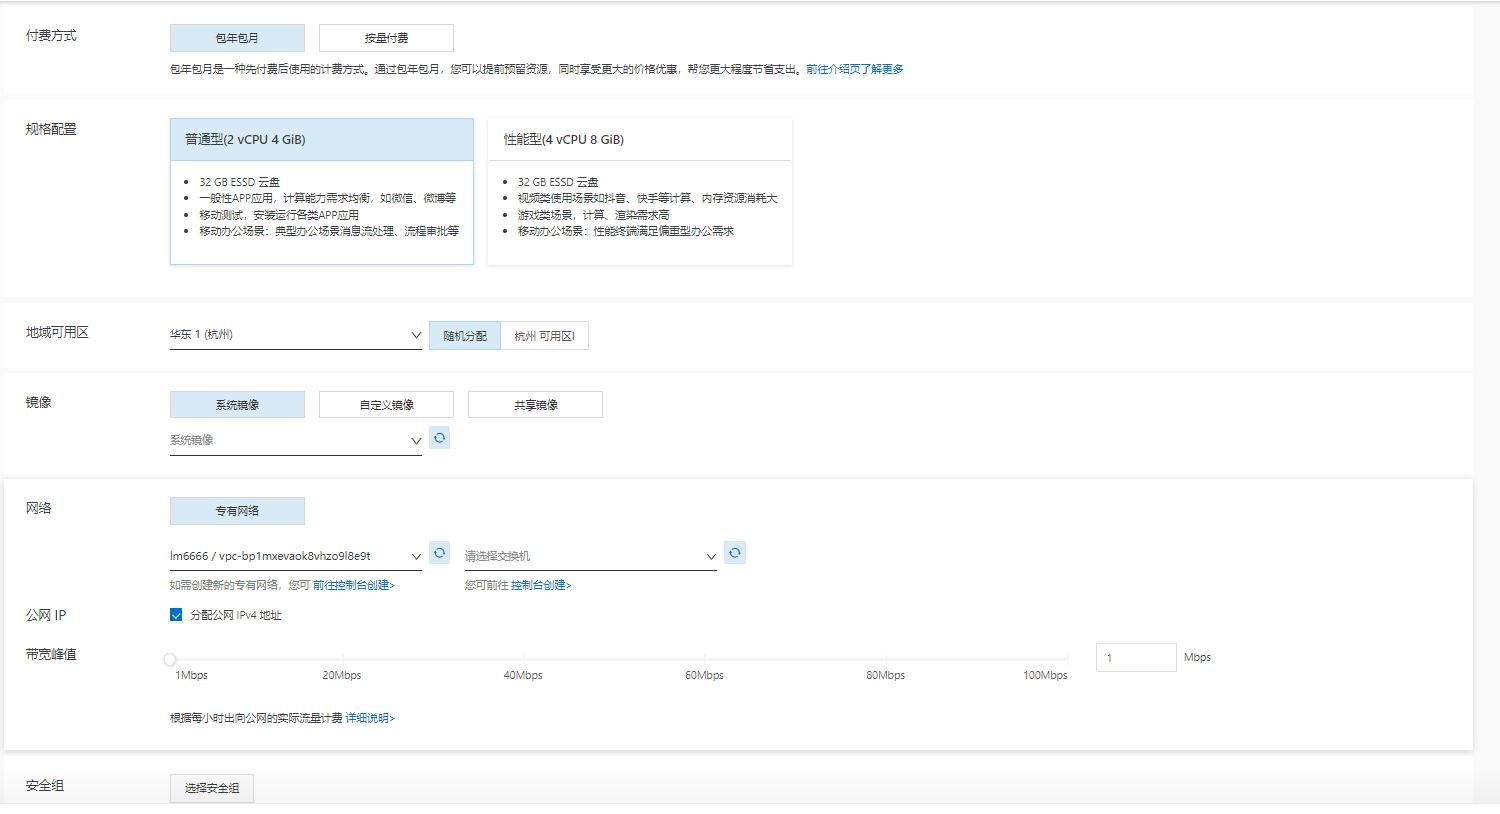Click the bandwidth peak slider handle
Viewport: 1500px width, 814px height.
(170, 659)
